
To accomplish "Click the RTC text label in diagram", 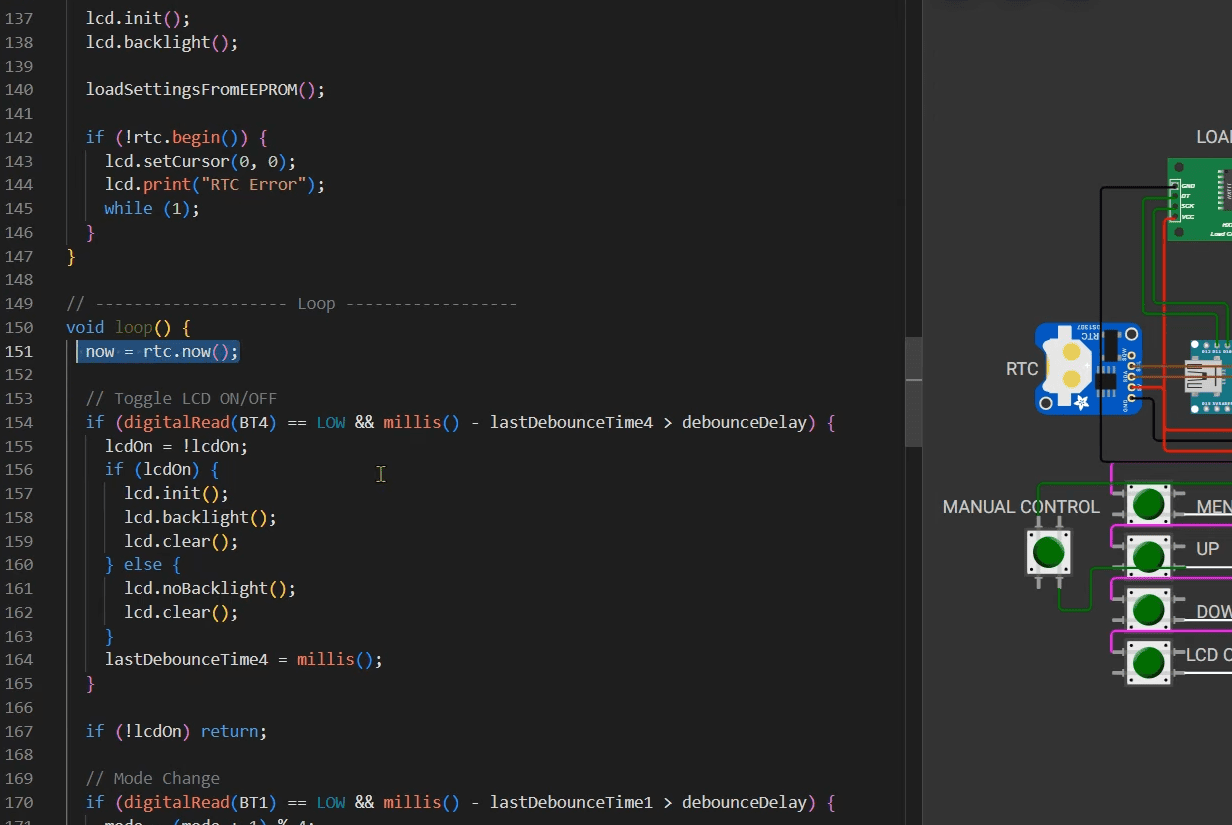I will [1021, 369].
